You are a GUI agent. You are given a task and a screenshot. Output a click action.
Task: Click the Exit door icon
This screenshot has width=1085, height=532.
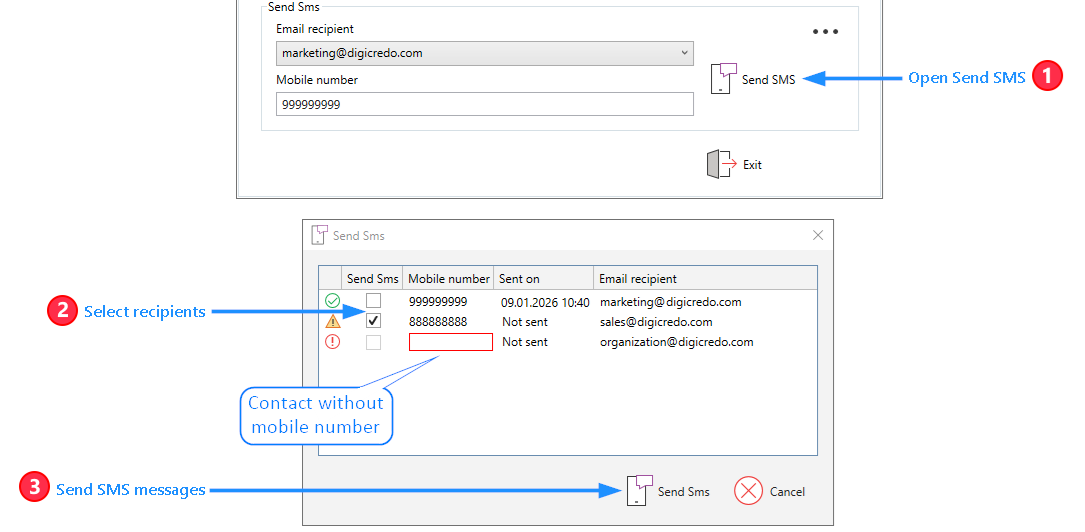[x=720, y=164]
